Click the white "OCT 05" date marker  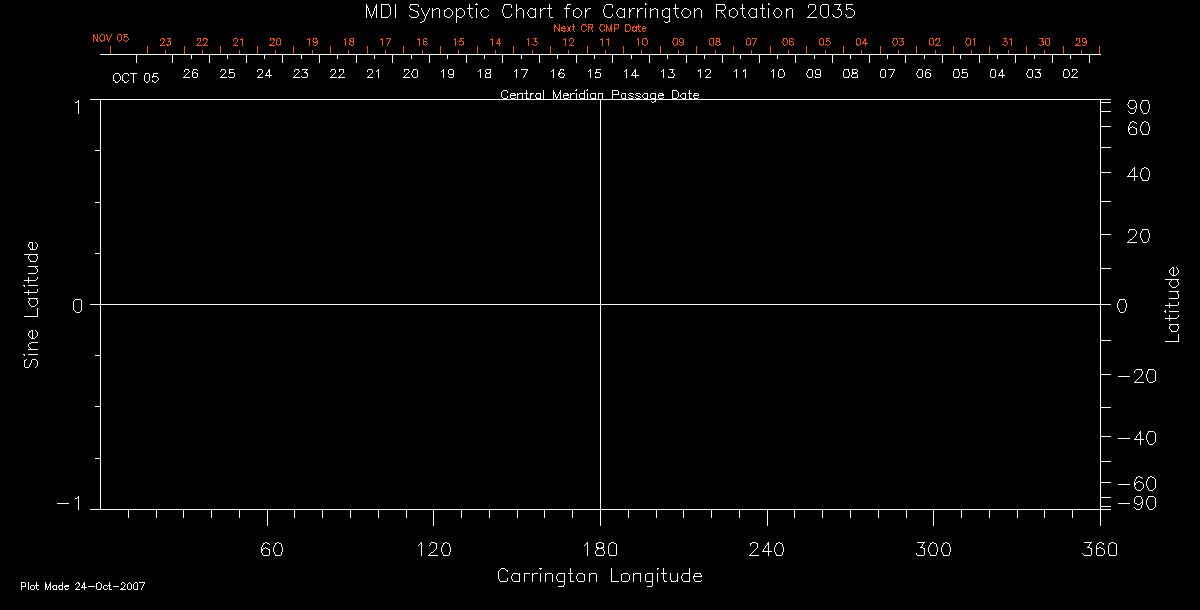[x=135, y=77]
